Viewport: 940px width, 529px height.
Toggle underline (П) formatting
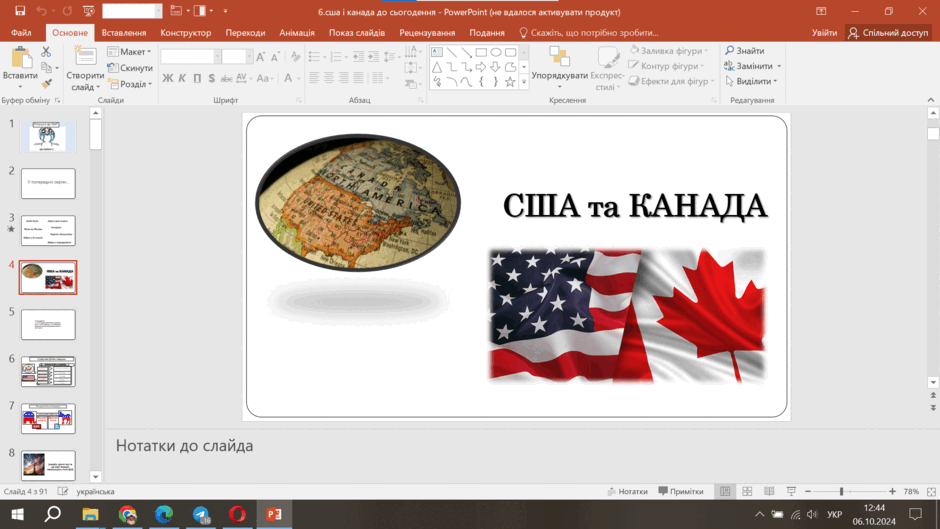click(197, 78)
